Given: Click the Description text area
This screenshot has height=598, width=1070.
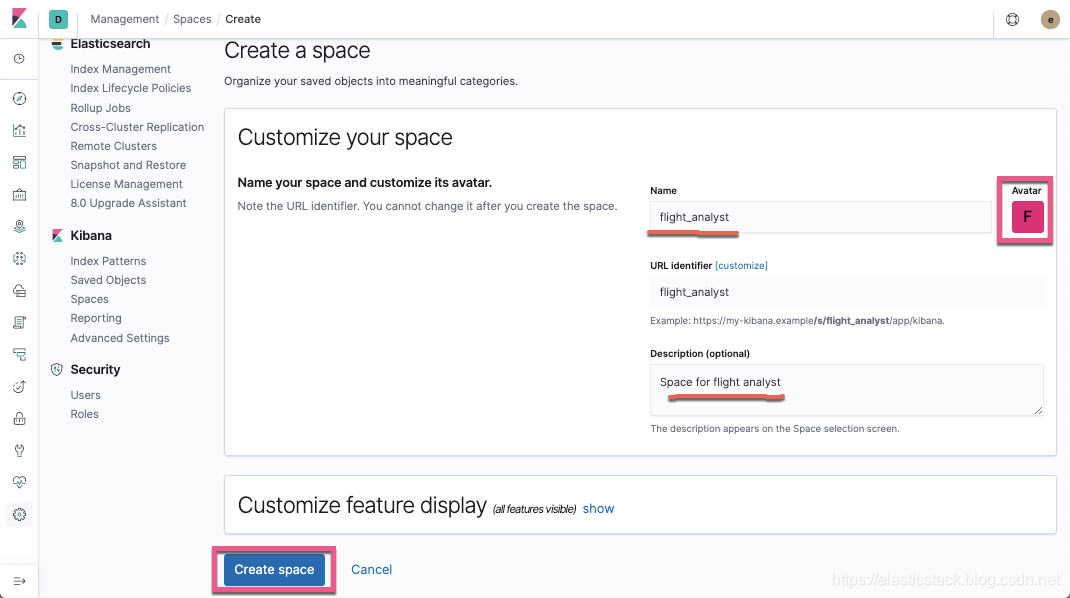Looking at the screenshot, I should coord(846,390).
